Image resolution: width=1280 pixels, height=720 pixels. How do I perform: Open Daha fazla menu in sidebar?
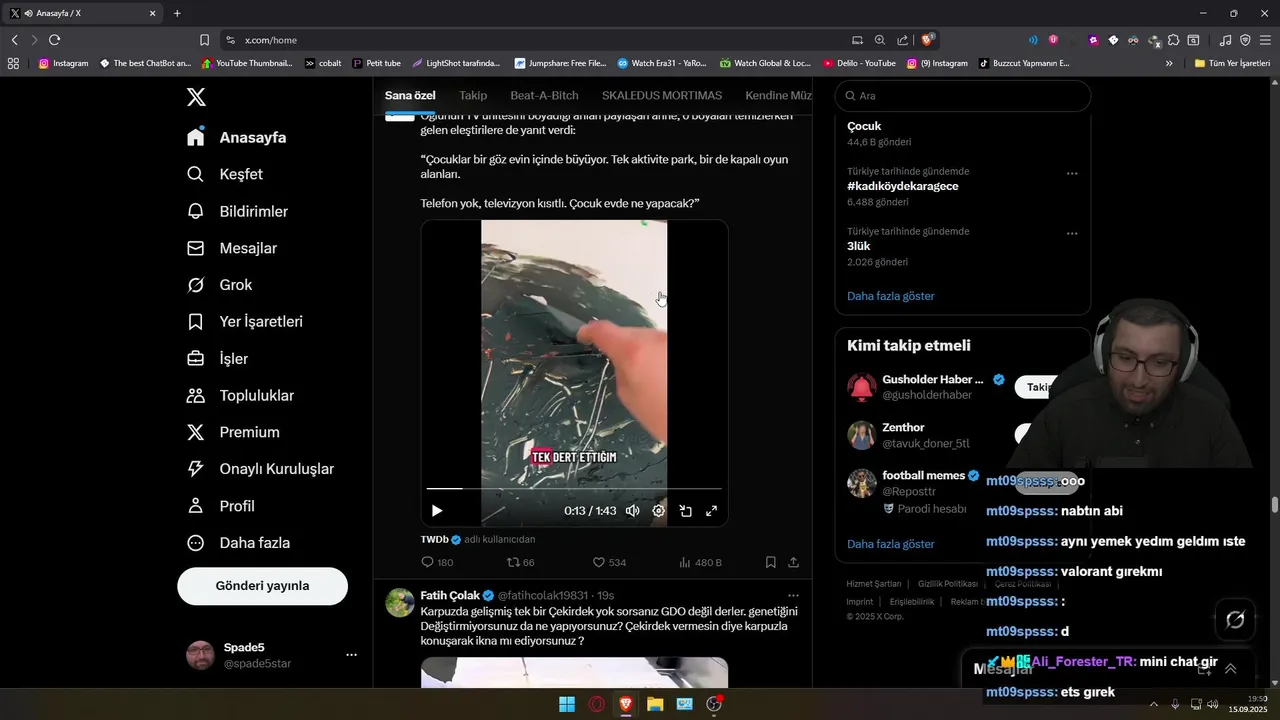click(x=239, y=543)
